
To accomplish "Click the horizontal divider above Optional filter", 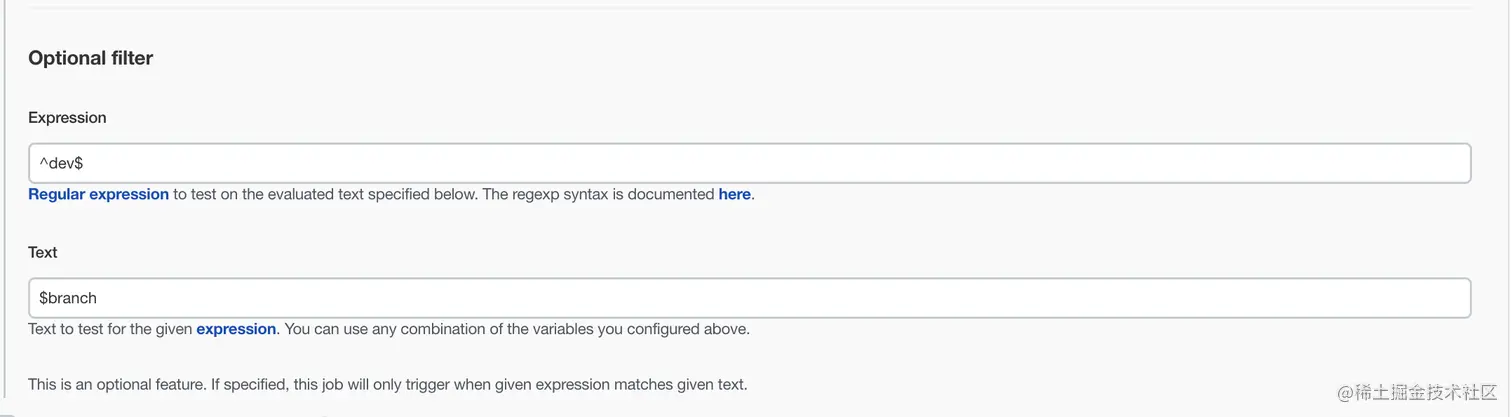I will [750, 8].
